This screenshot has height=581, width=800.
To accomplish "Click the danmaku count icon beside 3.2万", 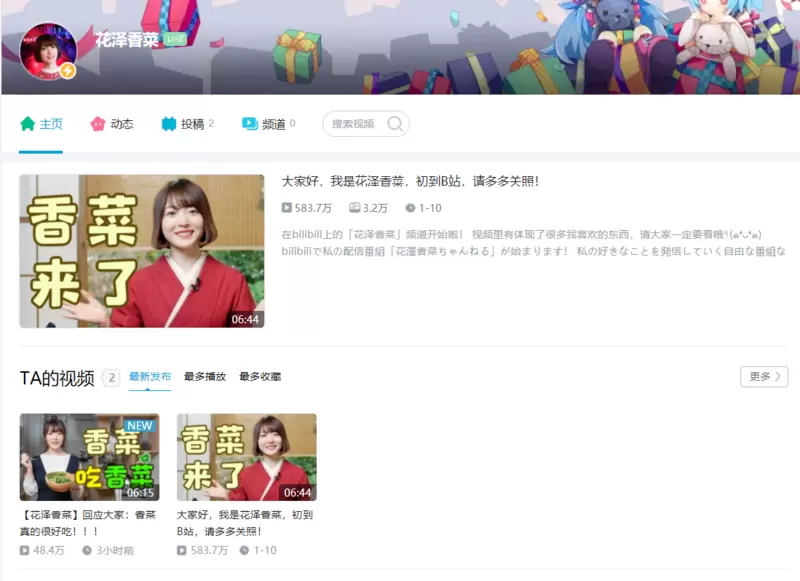I will [355, 208].
